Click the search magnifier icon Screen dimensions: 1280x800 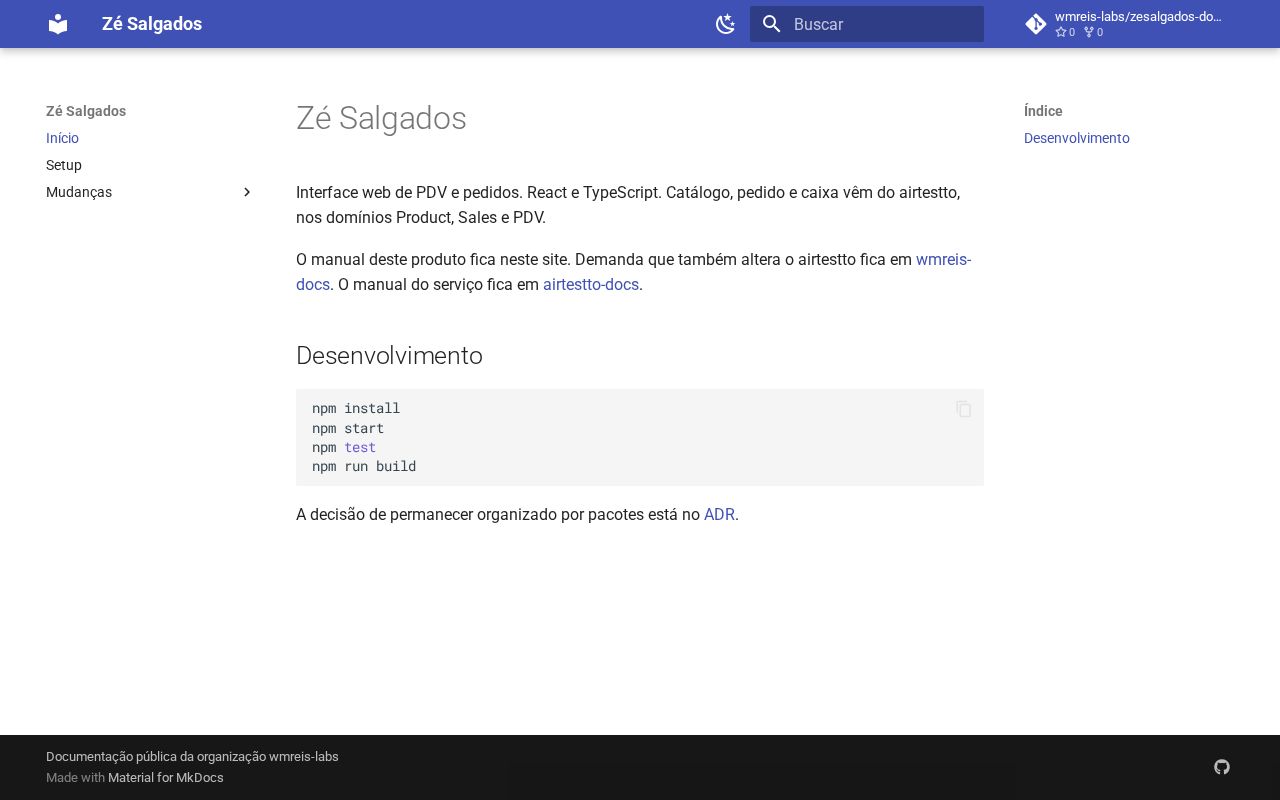point(771,24)
